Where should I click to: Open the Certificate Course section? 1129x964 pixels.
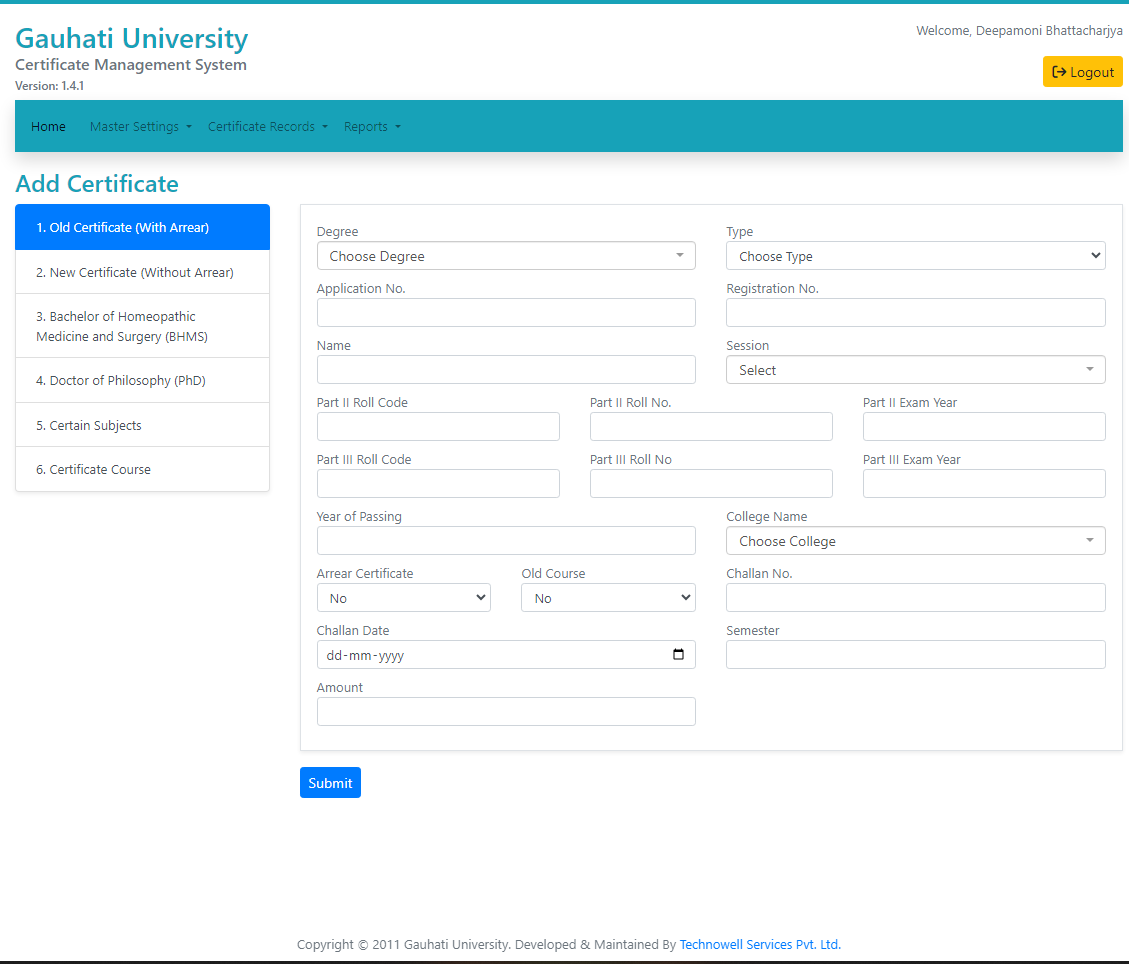pyautogui.click(x=143, y=469)
